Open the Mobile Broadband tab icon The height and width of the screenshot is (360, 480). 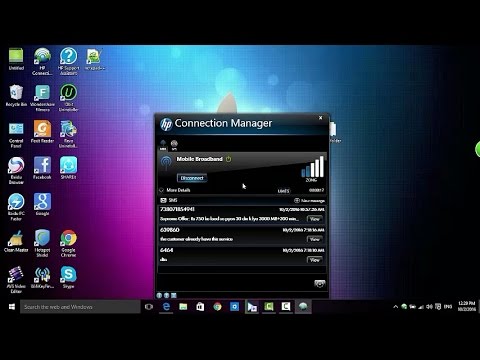[163, 145]
